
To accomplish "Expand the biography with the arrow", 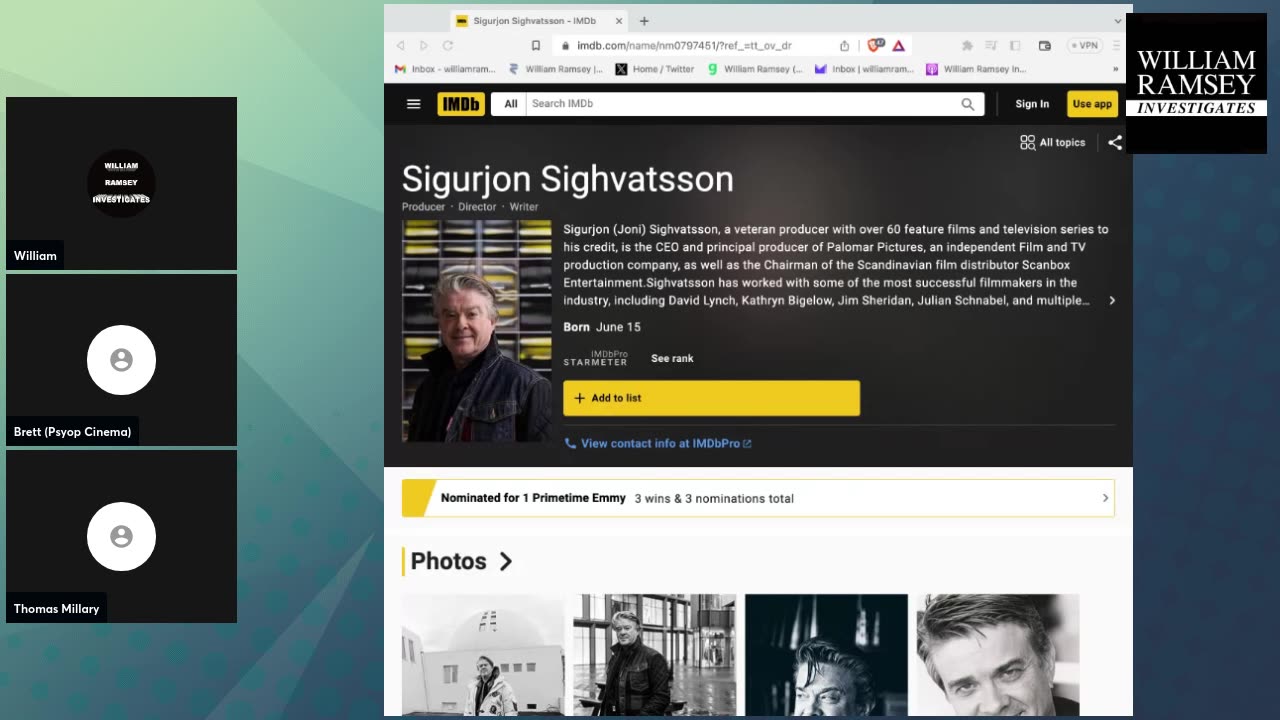I will [1112, 300].
